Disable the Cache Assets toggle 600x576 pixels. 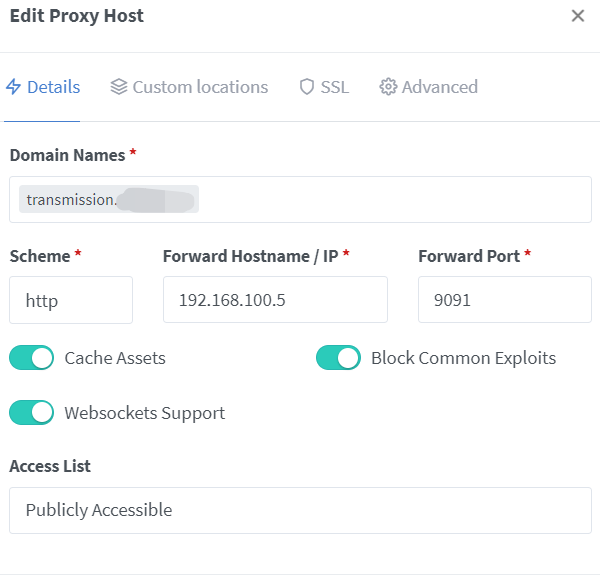[31, 358]
